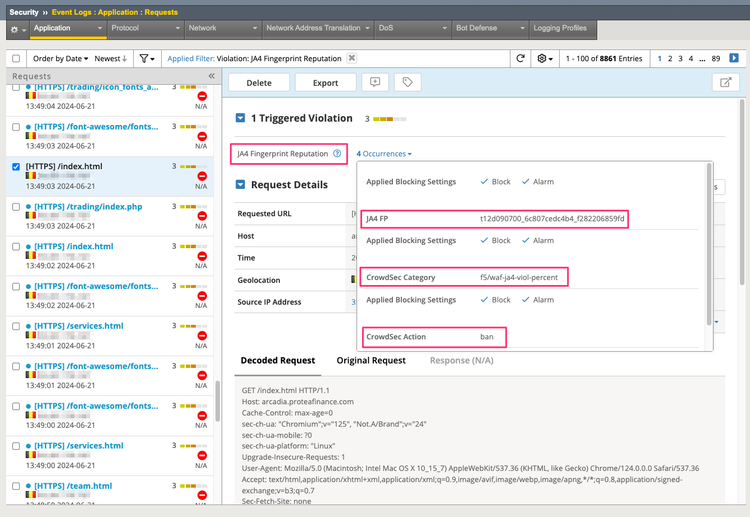
Task: Collapse the 1 Triggered Violation section
Action: tap(240, 119)
